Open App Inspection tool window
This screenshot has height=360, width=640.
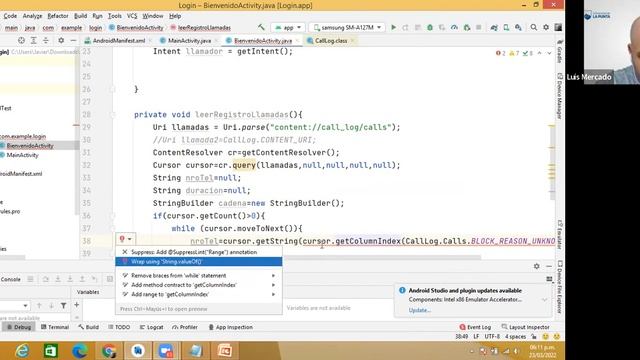231,327
